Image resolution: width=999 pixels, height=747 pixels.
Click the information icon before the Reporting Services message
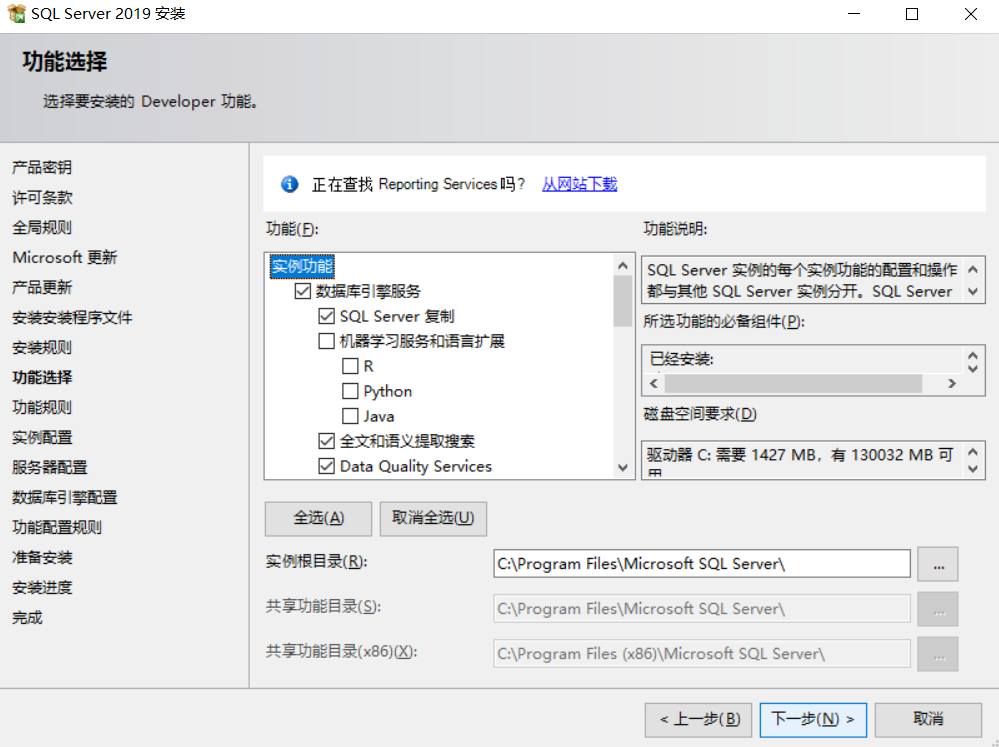pos(289,183)
